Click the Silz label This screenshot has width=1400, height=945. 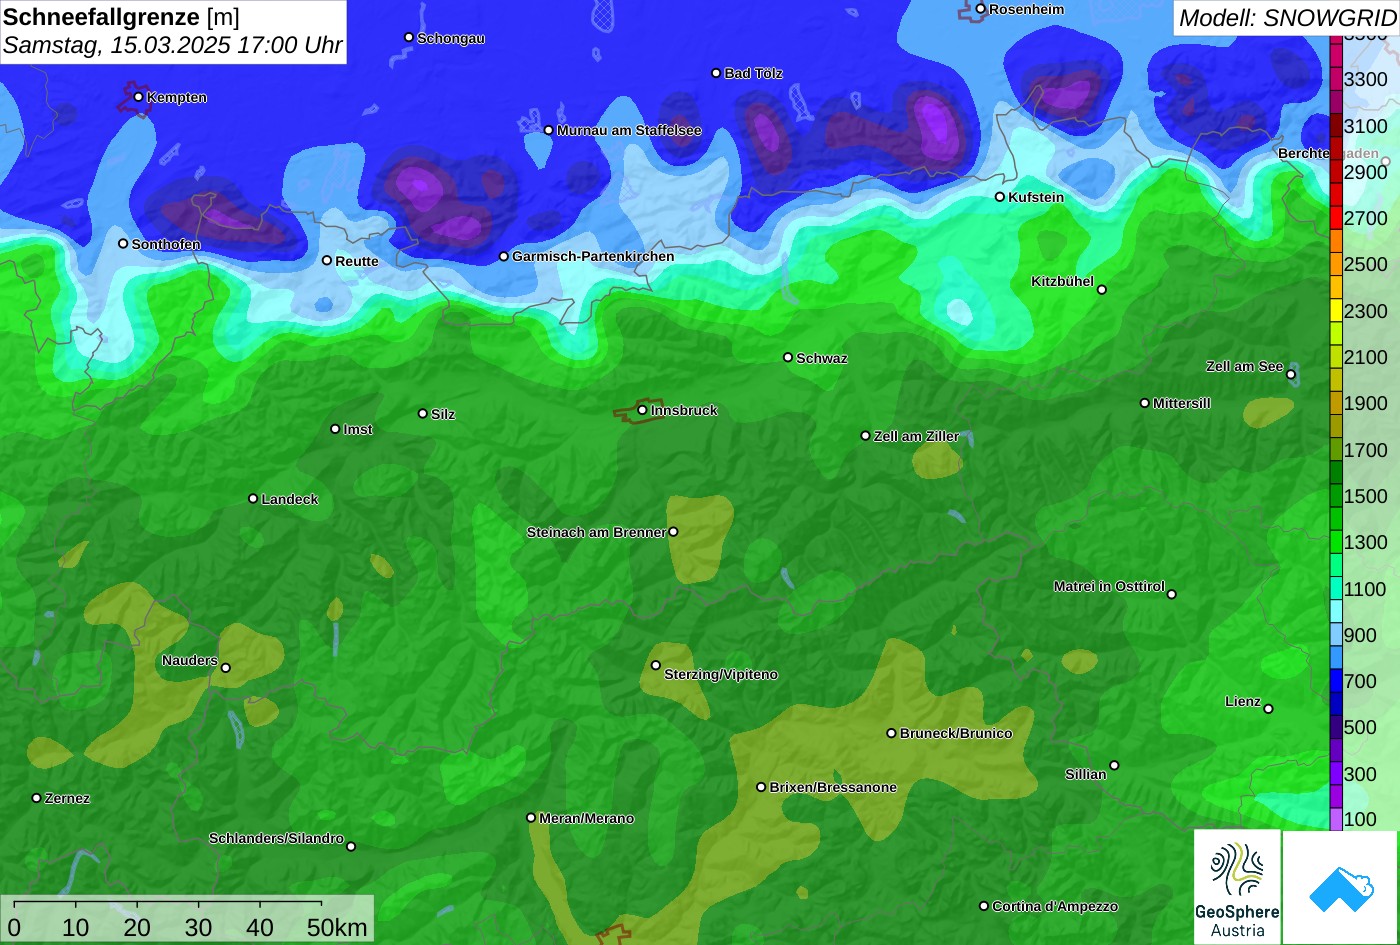[443, 414]
